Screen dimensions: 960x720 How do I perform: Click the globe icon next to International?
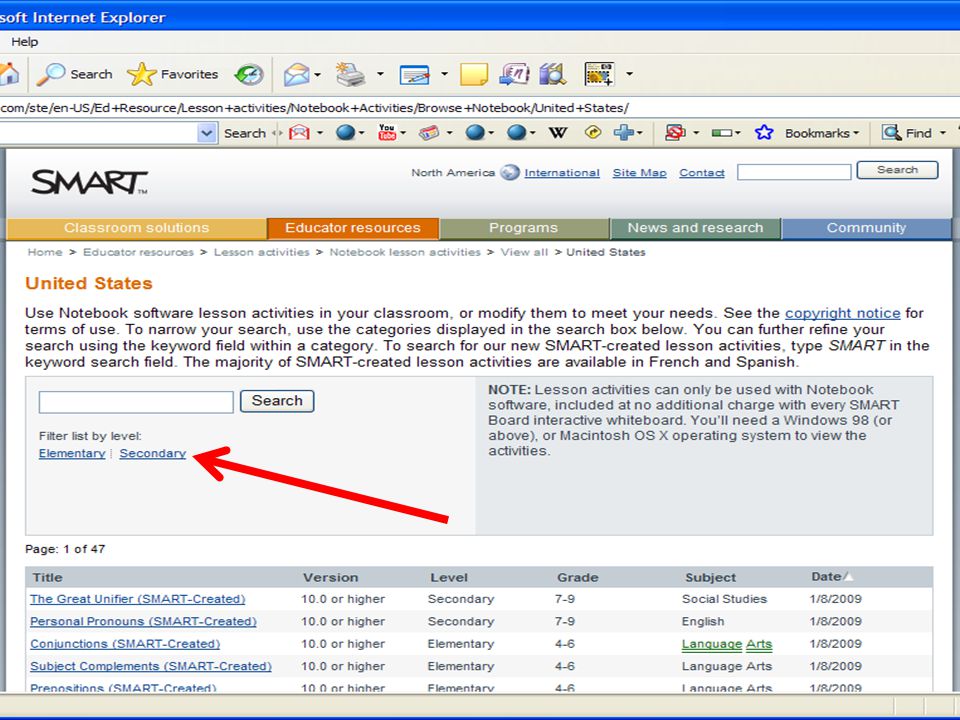(509, 173)
